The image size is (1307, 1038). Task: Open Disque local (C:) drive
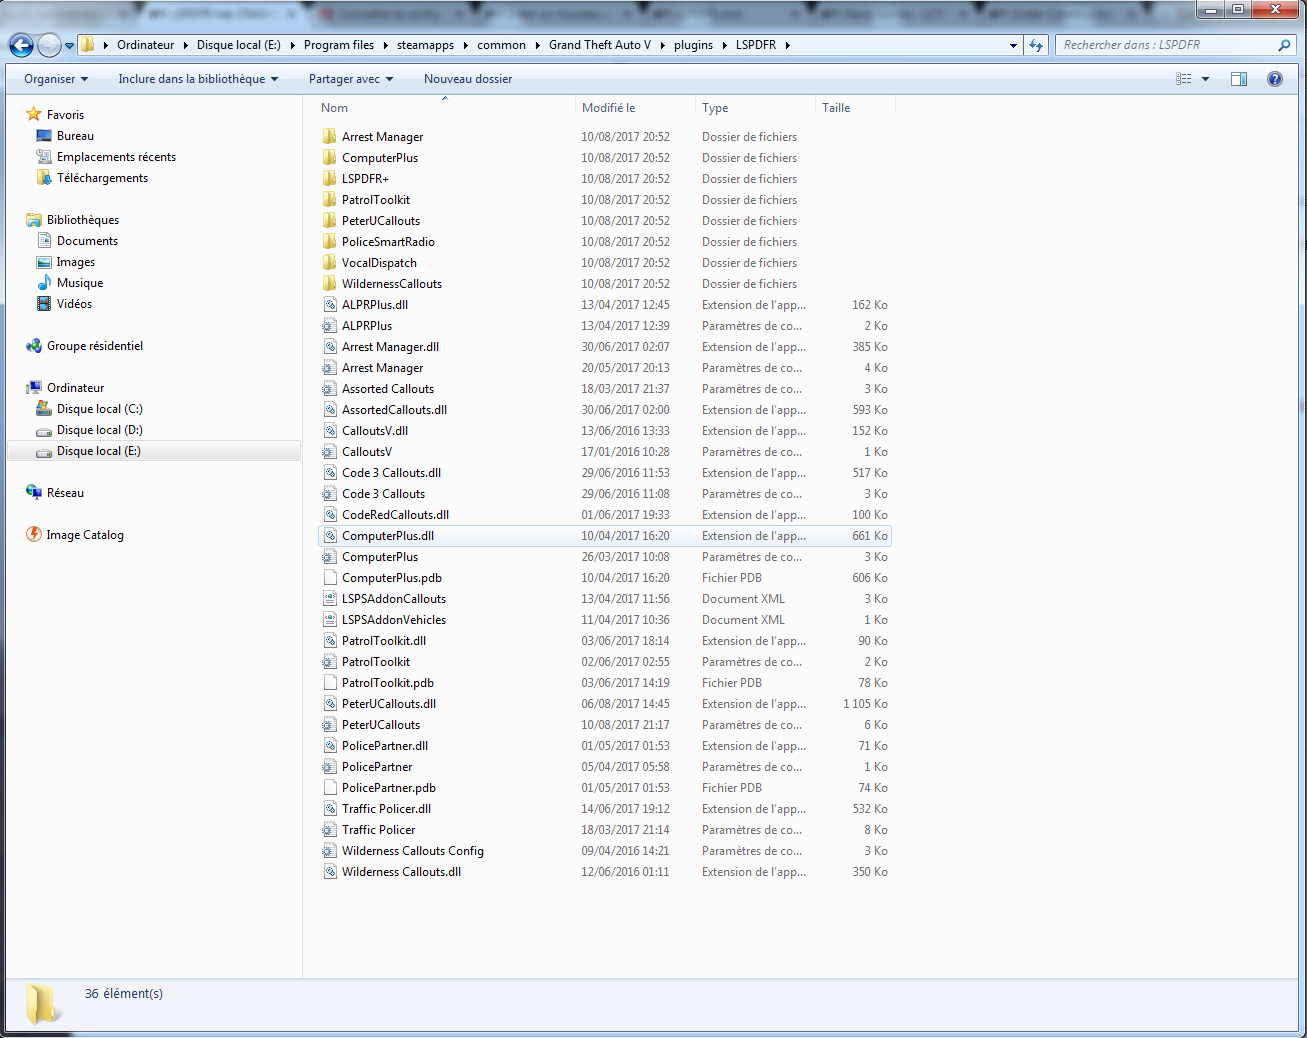(x=99, y=409)
